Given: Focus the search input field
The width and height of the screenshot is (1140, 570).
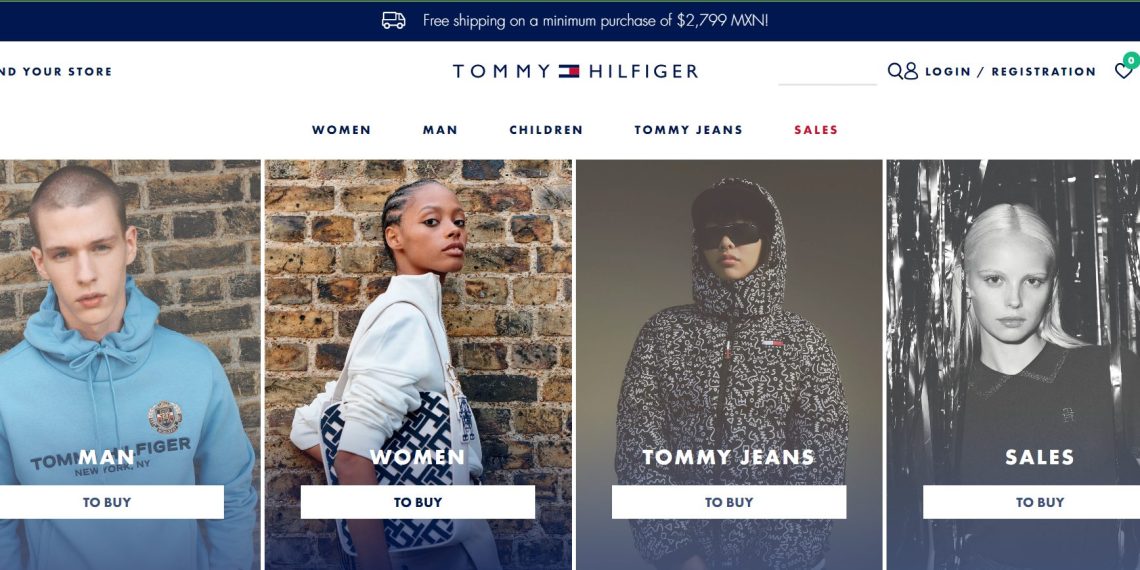Looking at the screenshot, I should pos(827,73).
